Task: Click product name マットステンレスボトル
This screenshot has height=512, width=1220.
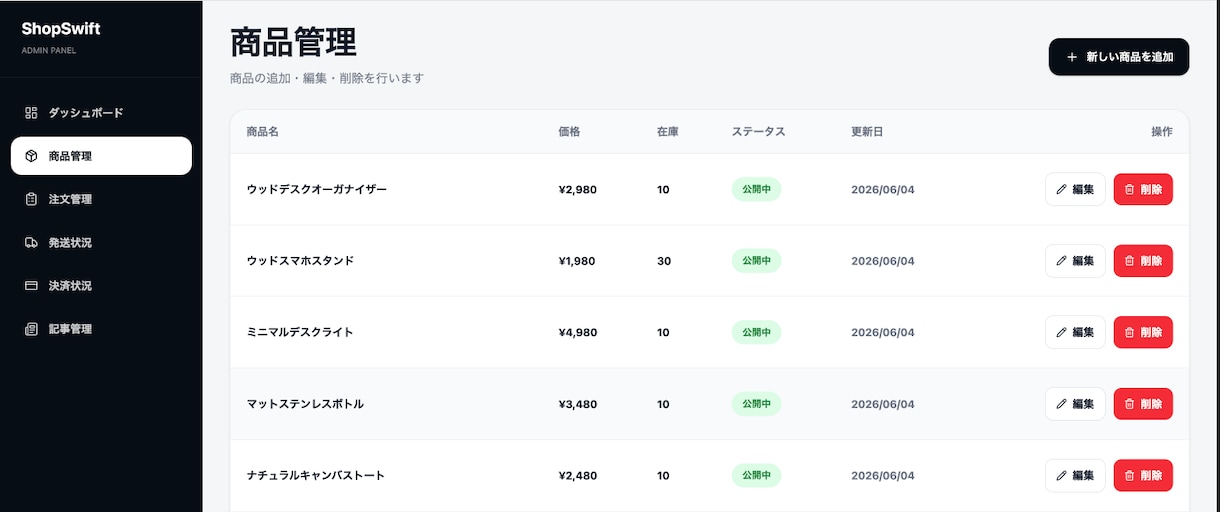Action: [x=305, y=404]
